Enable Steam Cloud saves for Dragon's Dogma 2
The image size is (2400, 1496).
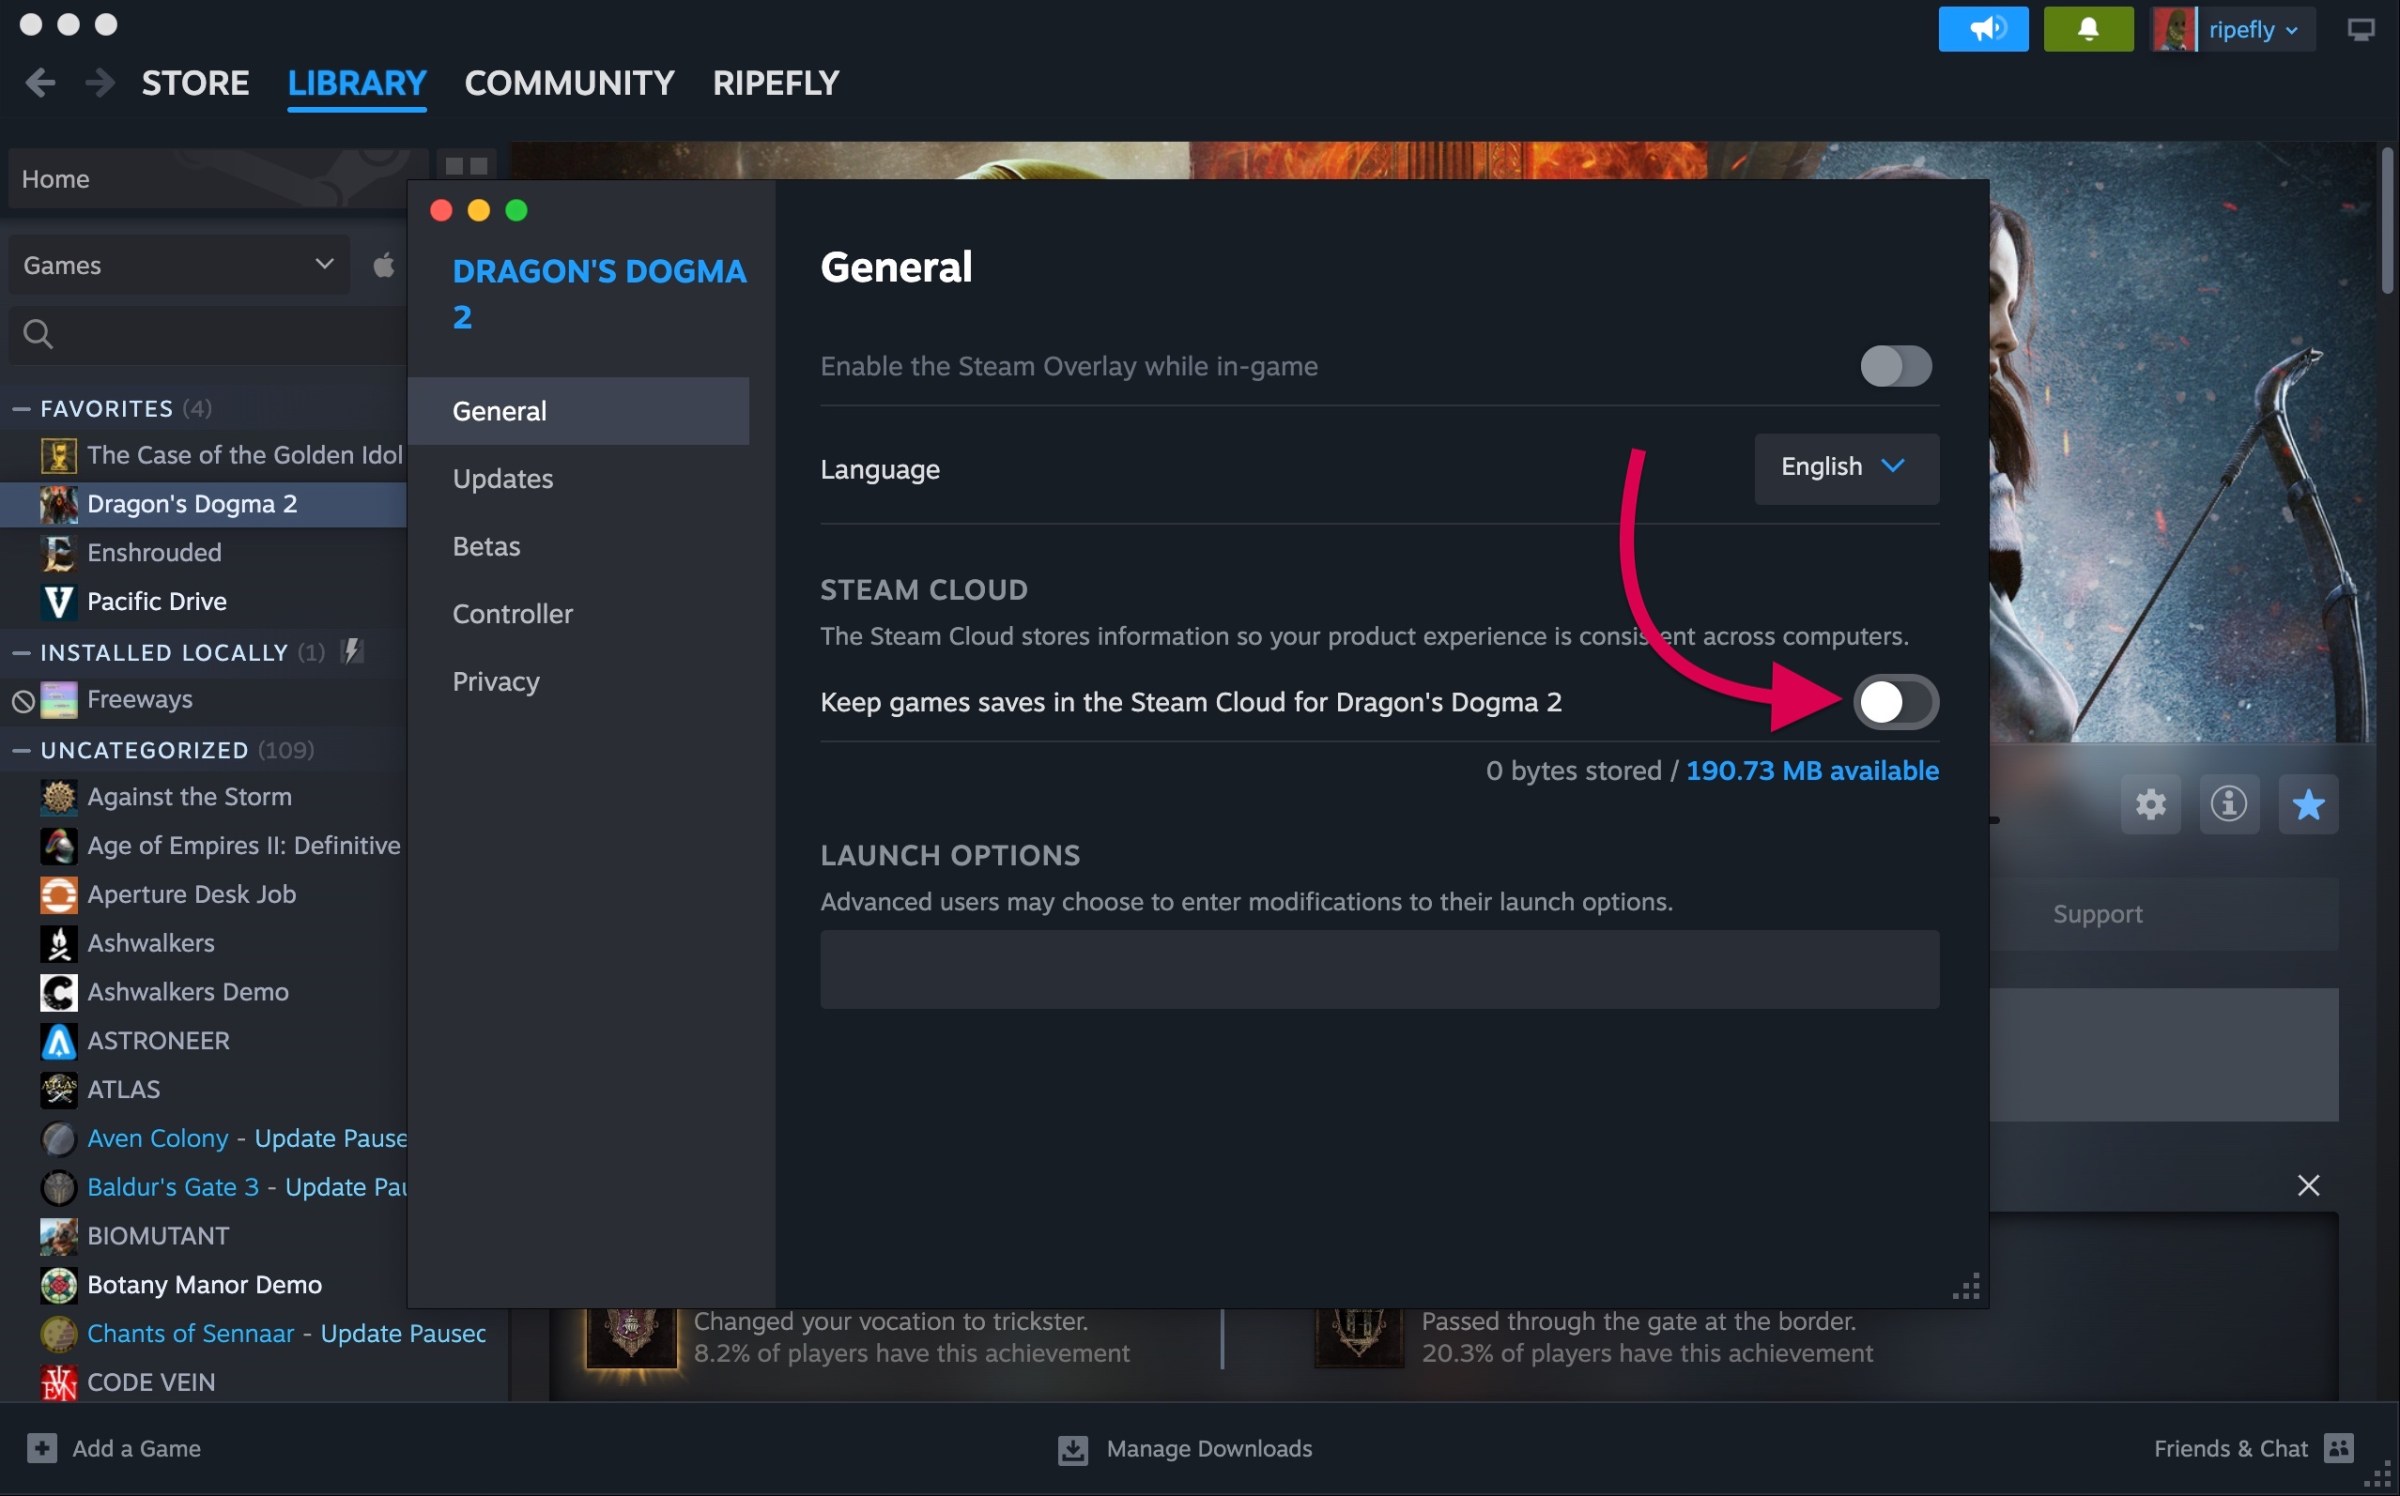pos(1895,702)
